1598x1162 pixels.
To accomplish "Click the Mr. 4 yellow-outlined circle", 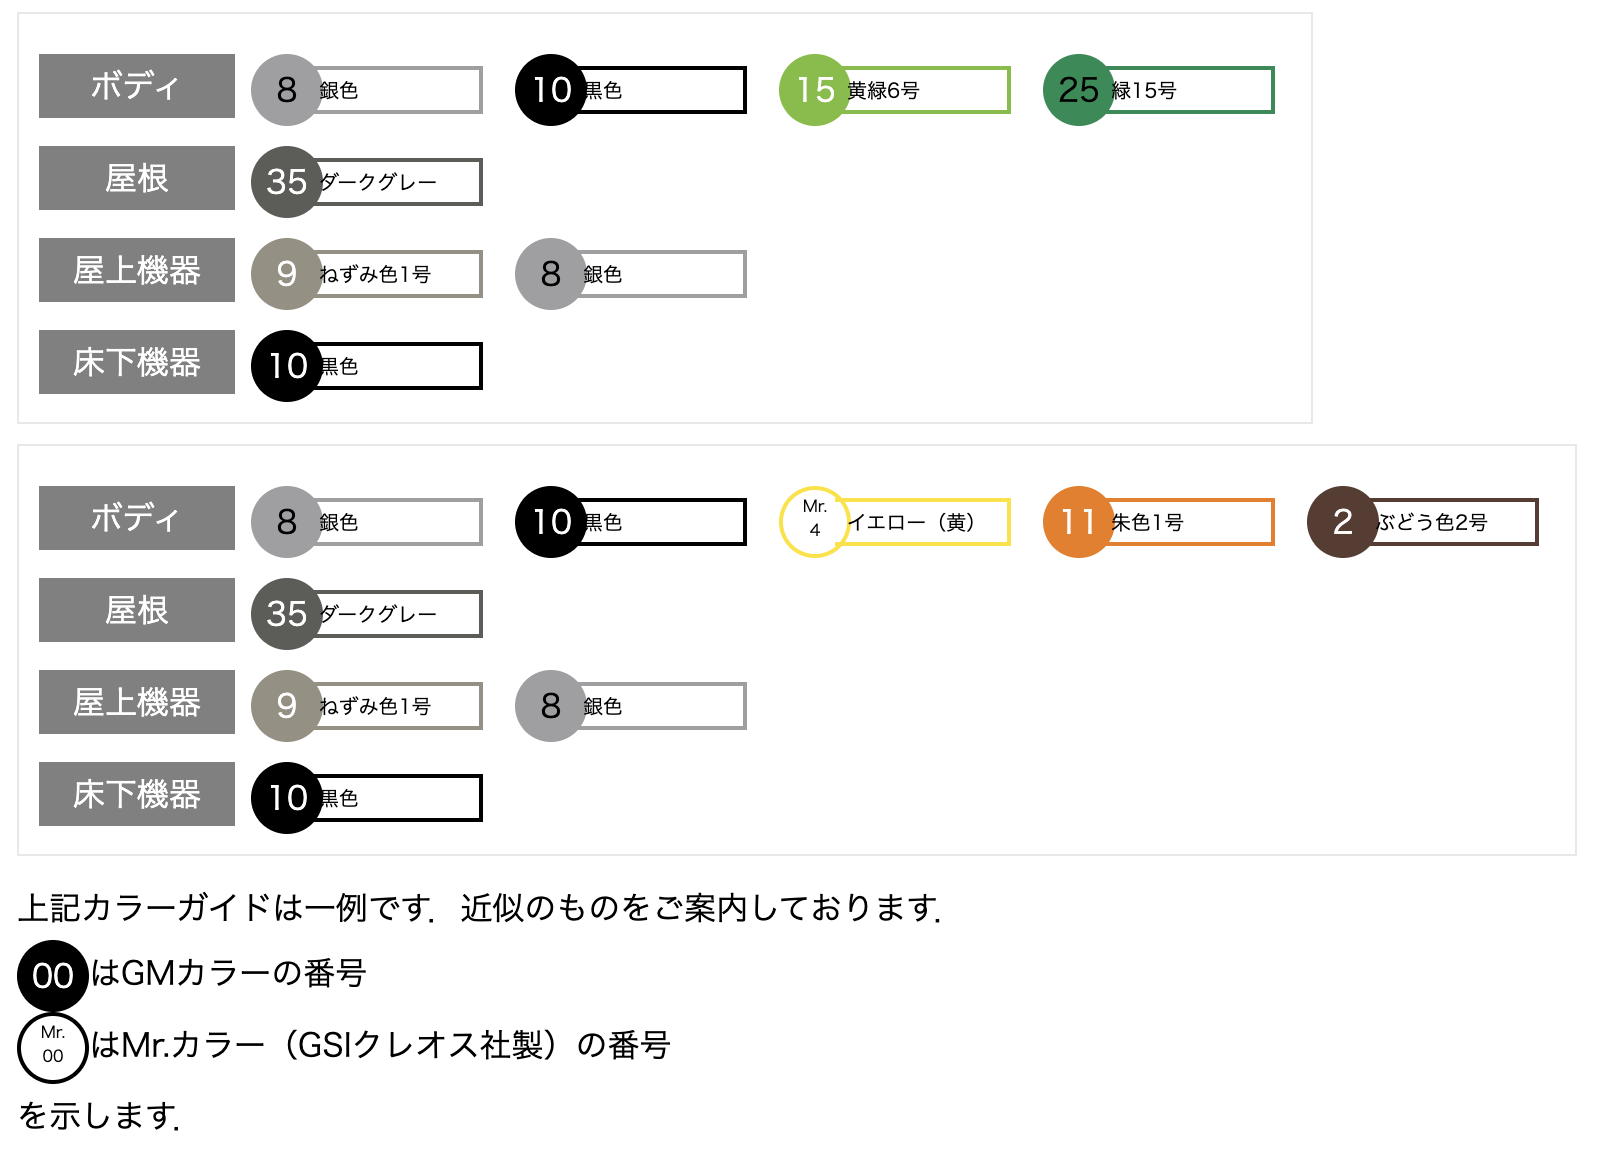I will click(815, 522).
